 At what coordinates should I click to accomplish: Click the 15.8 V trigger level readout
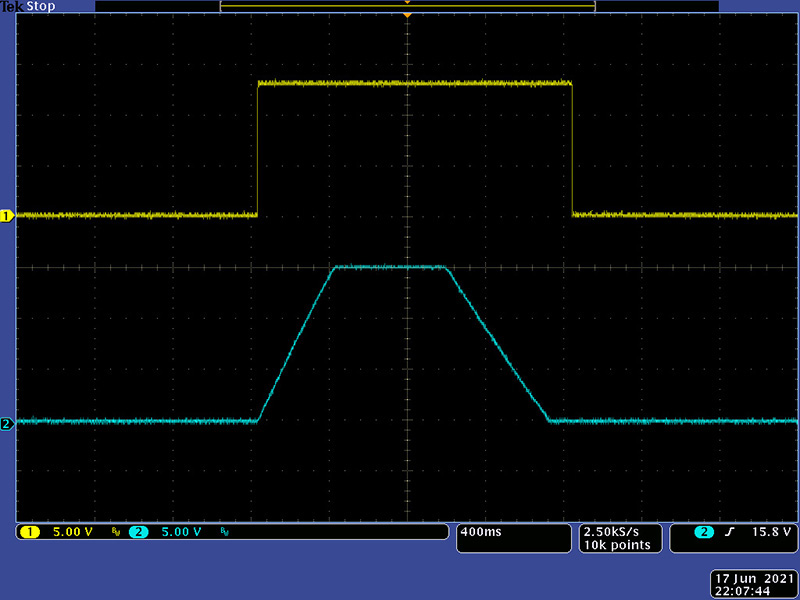click(773, 532)
